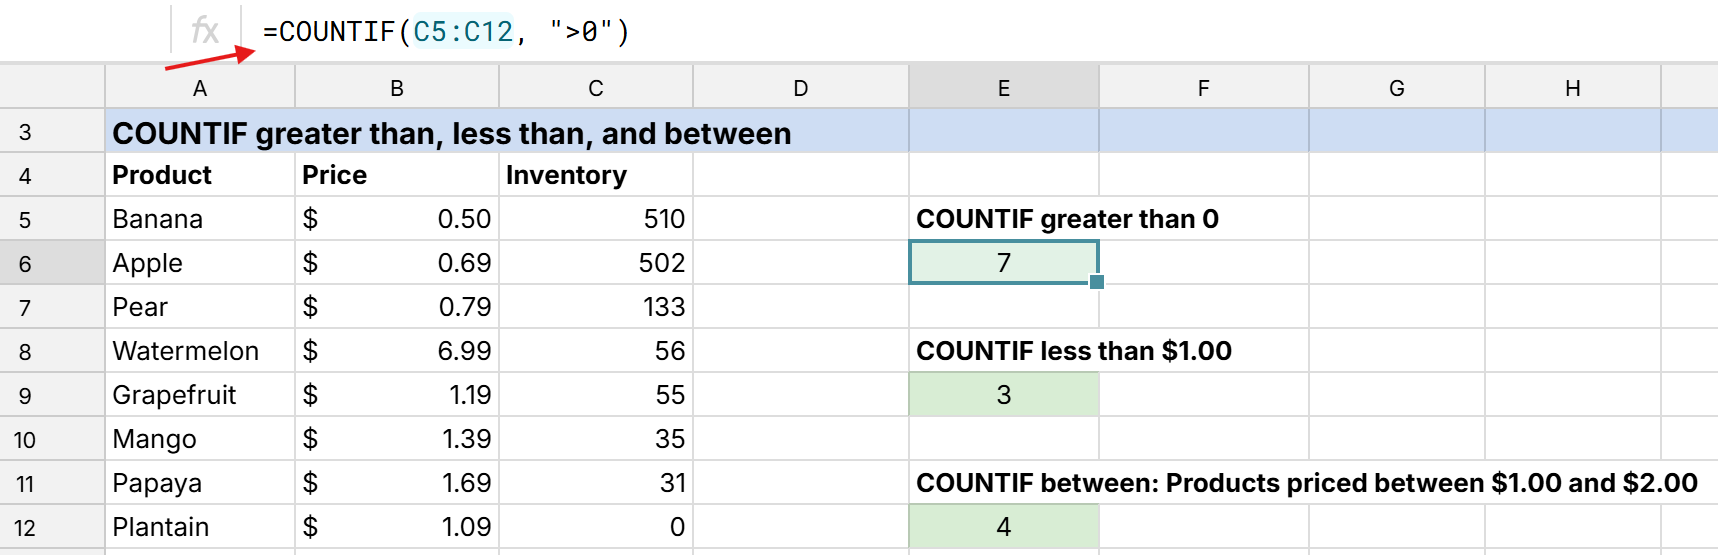The image size is (1718, 555).
Task: Click the fill handle on selected cell
Action: click(x=1097, y=282)
